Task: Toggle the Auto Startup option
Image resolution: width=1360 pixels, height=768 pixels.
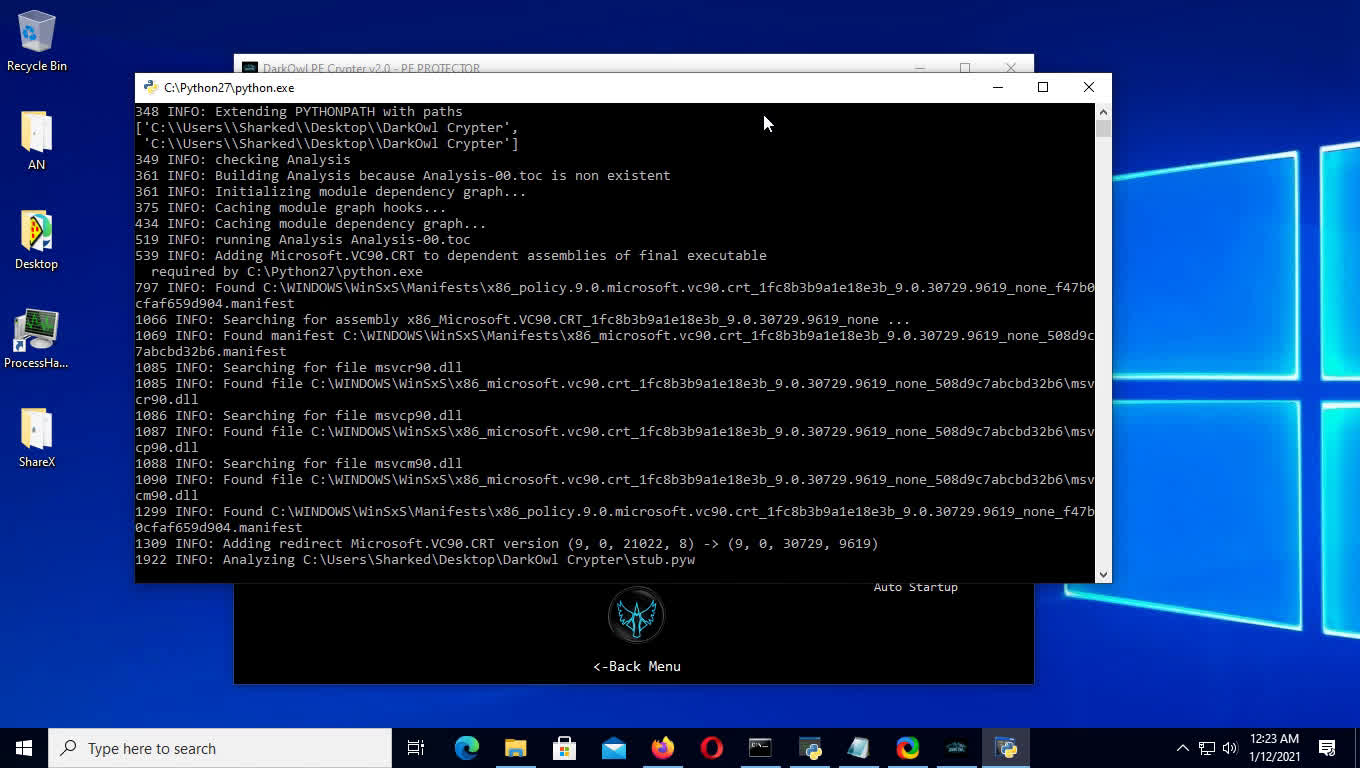Action: [915, 587]
